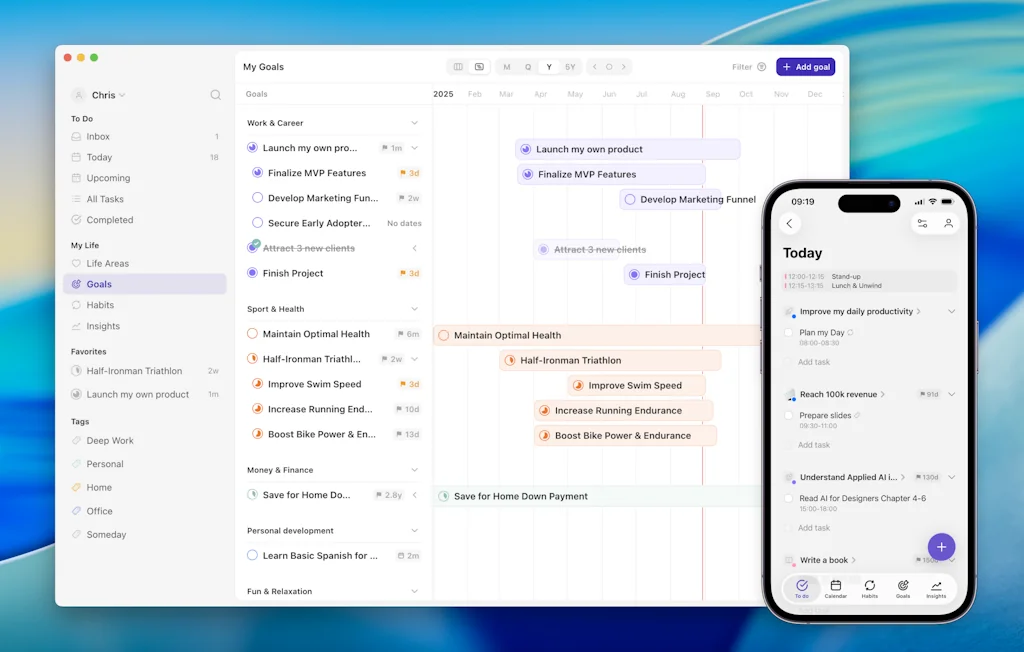
Task: Check off the Prepare slides task
Action: click(789, 415)
